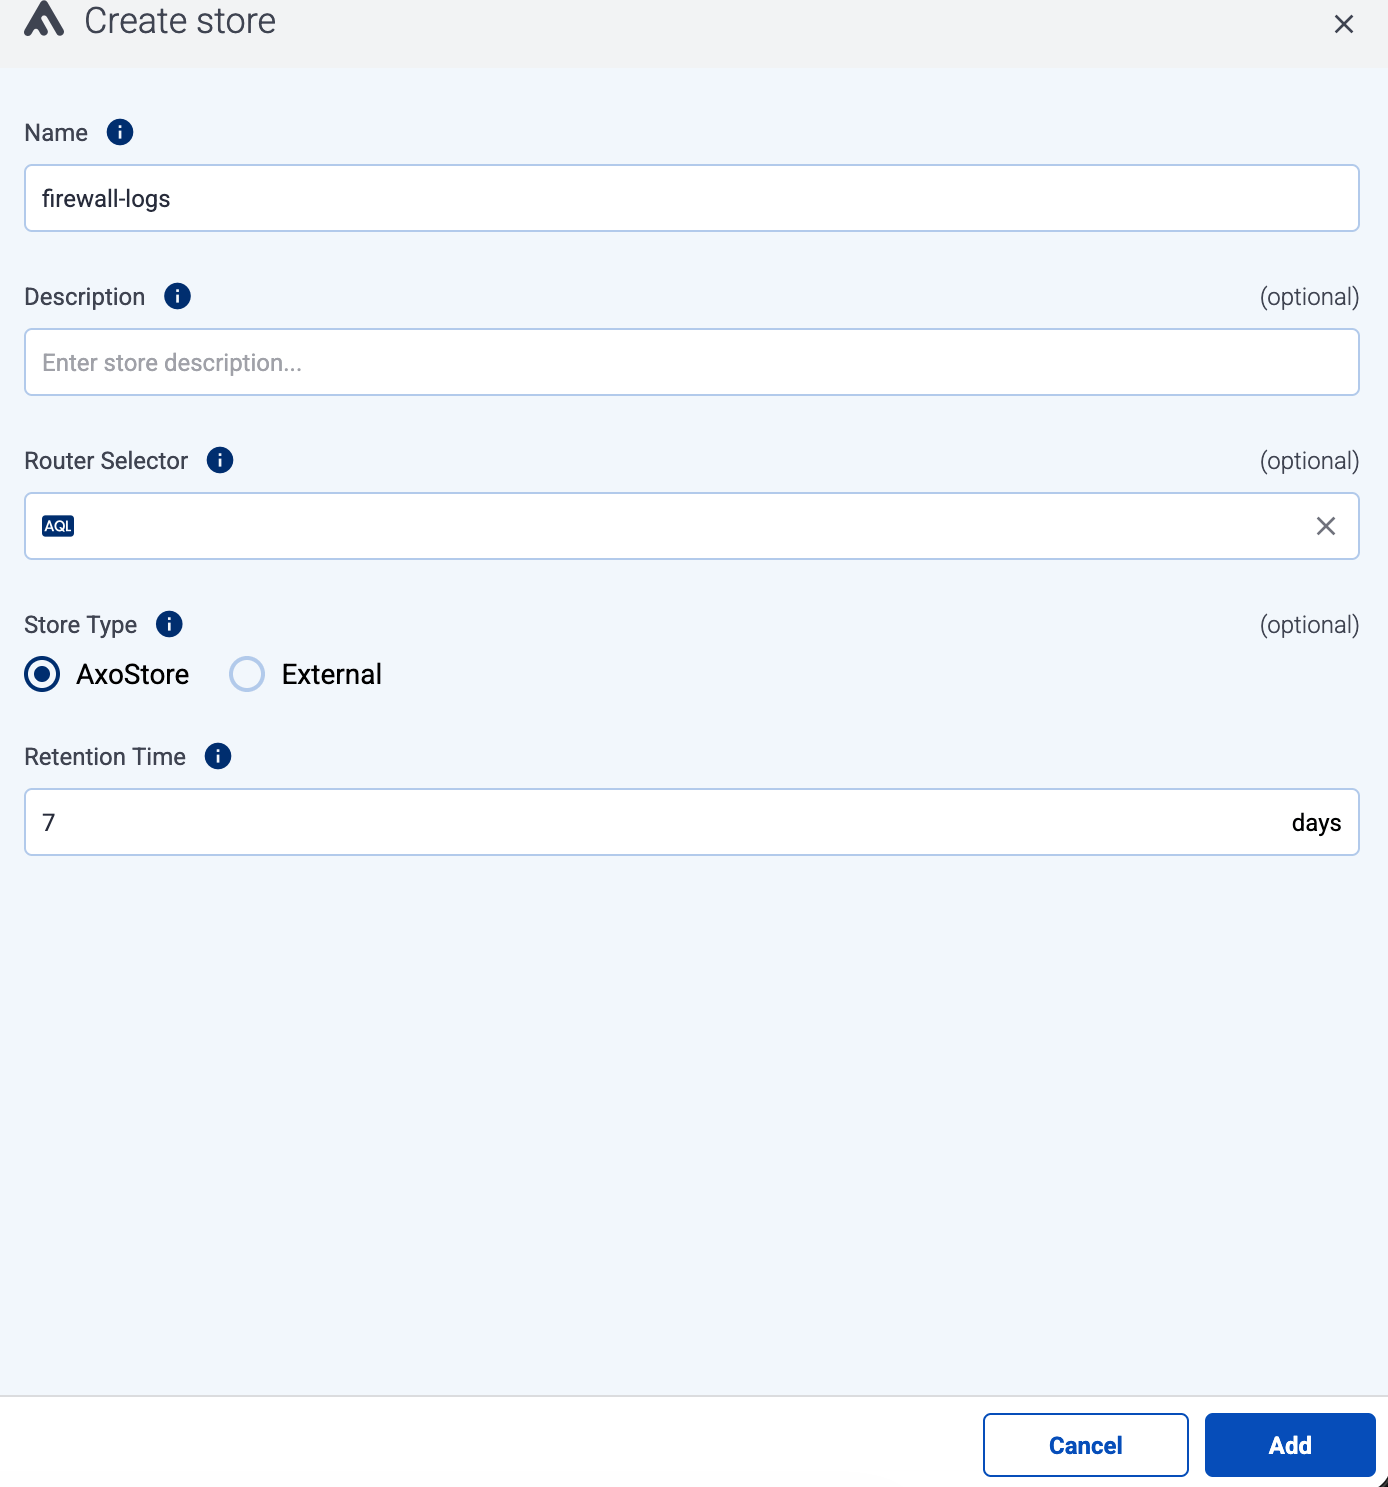Viewport: 1388px width, 1487px height.
Task: Click the Store Type info icon
Action: coord(168,624)
